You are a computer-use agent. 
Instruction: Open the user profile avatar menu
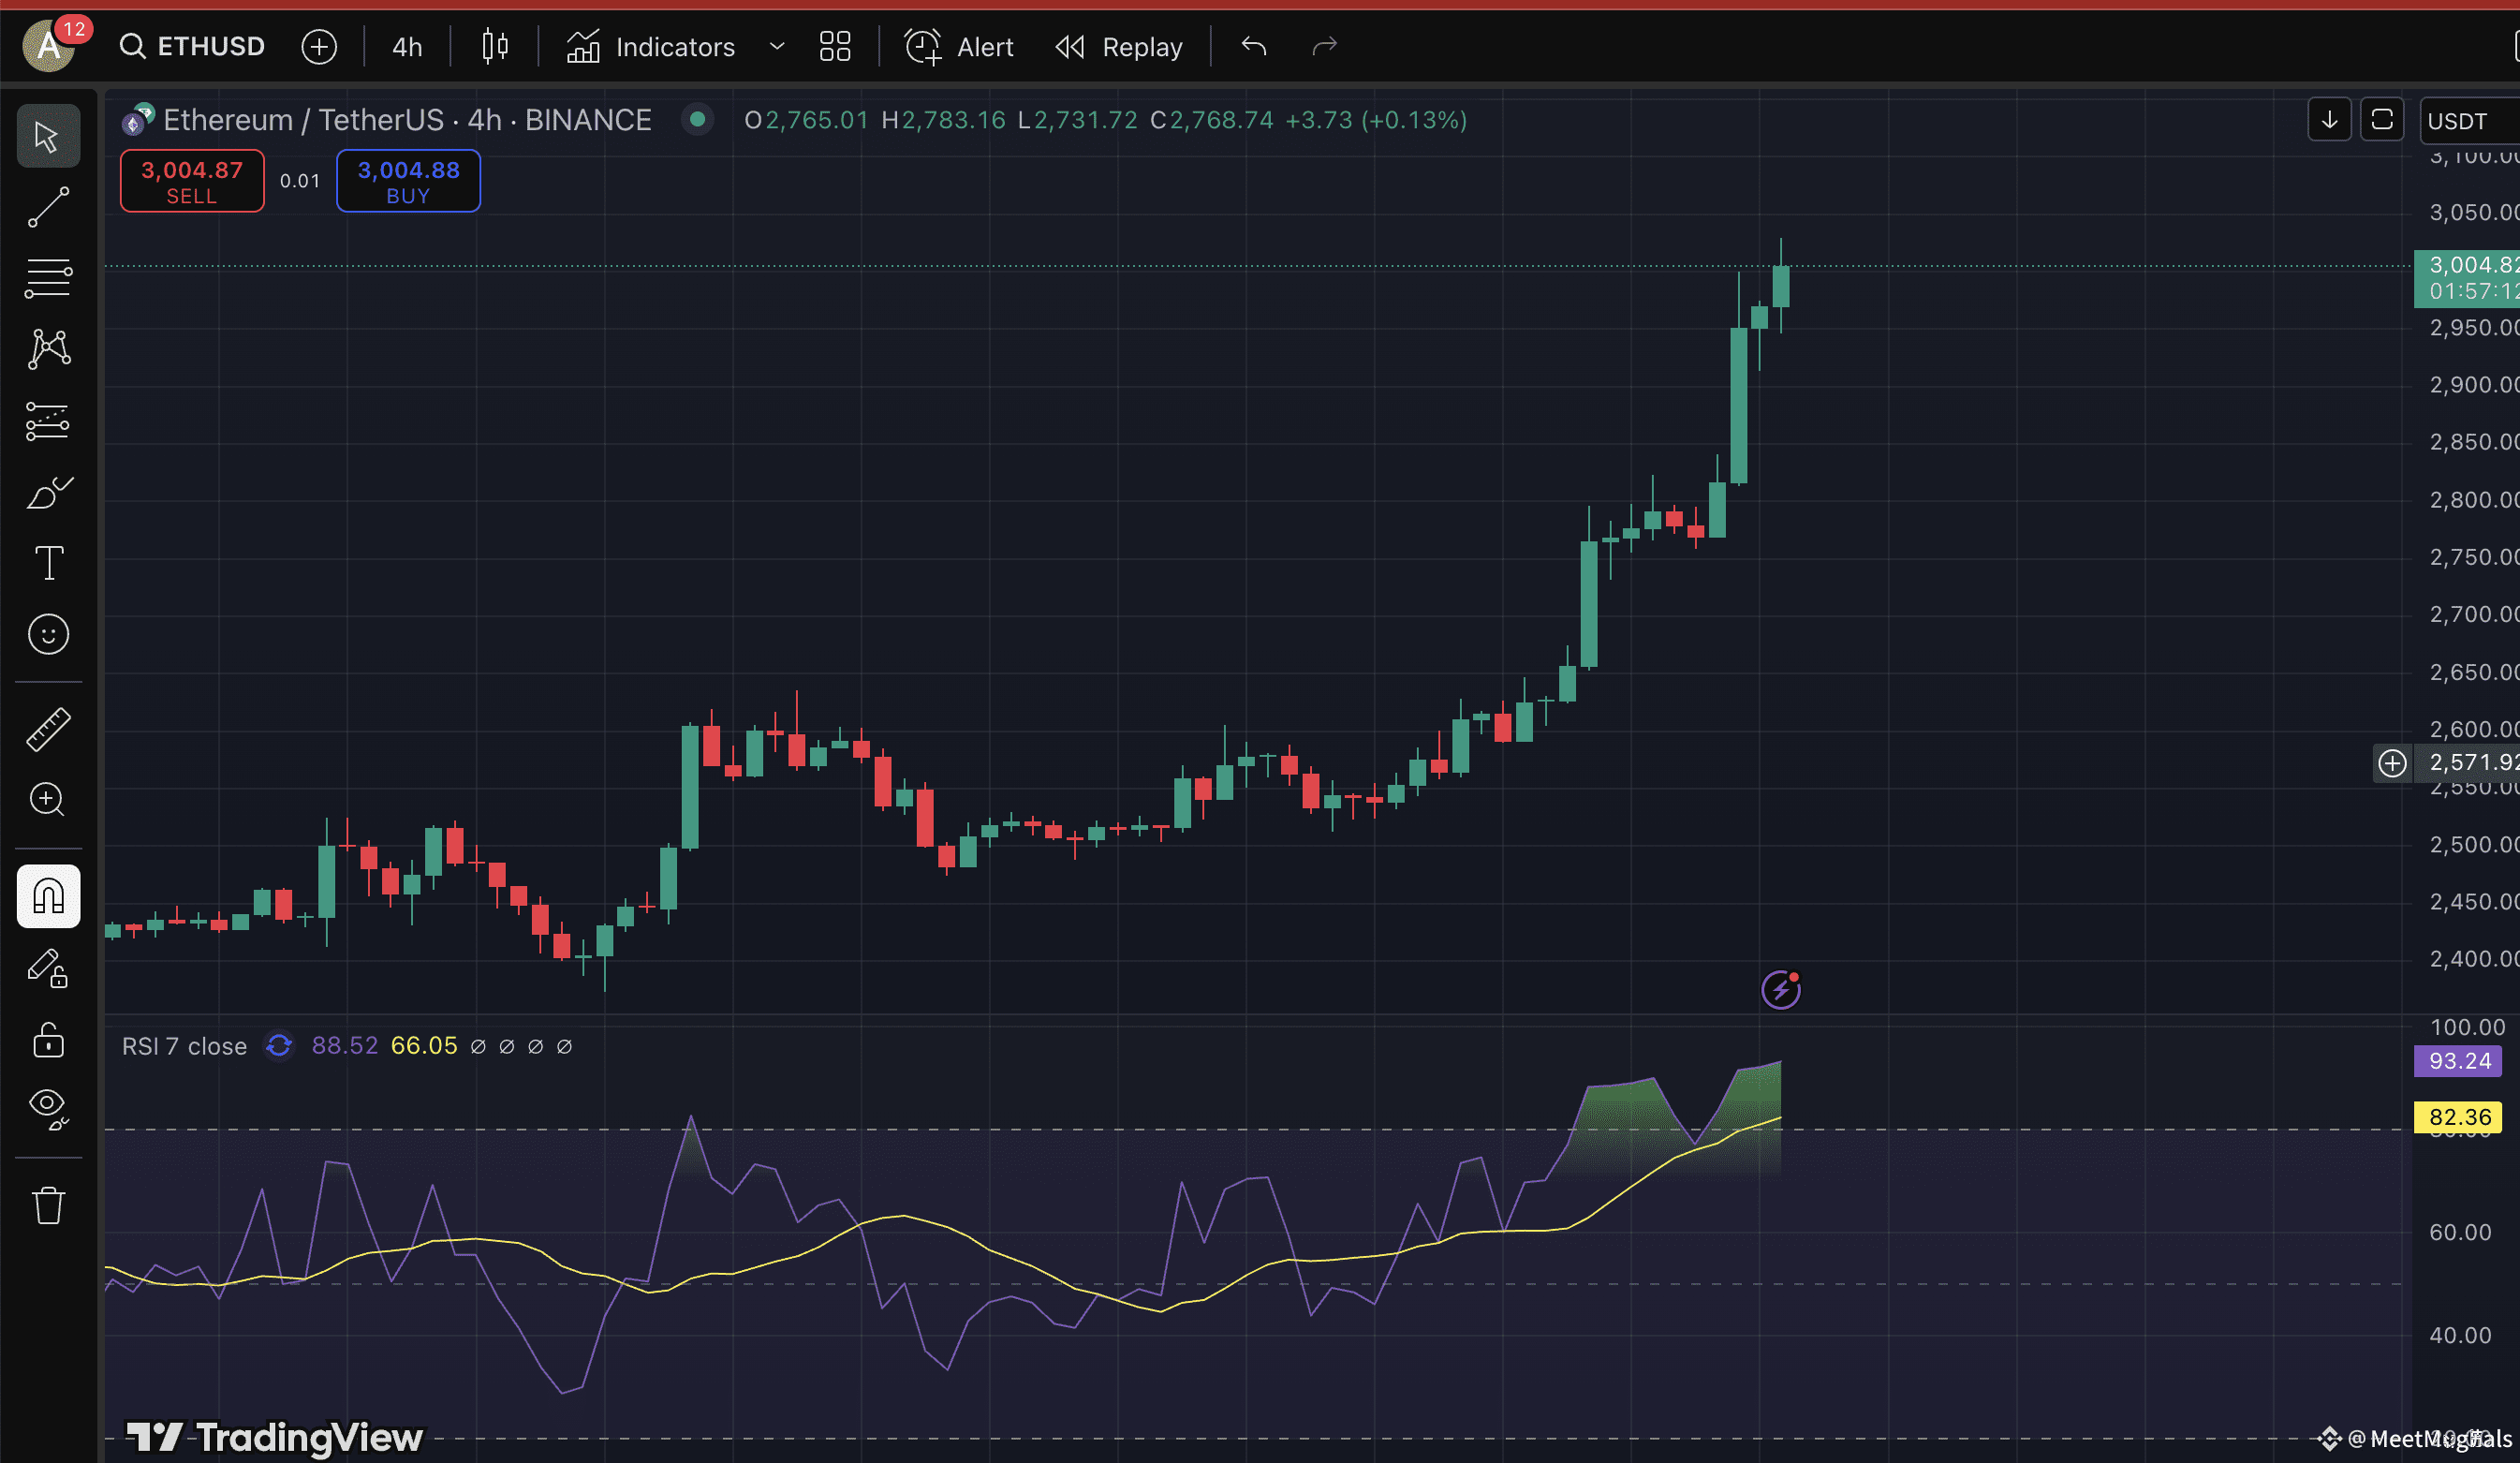point(48,46)
